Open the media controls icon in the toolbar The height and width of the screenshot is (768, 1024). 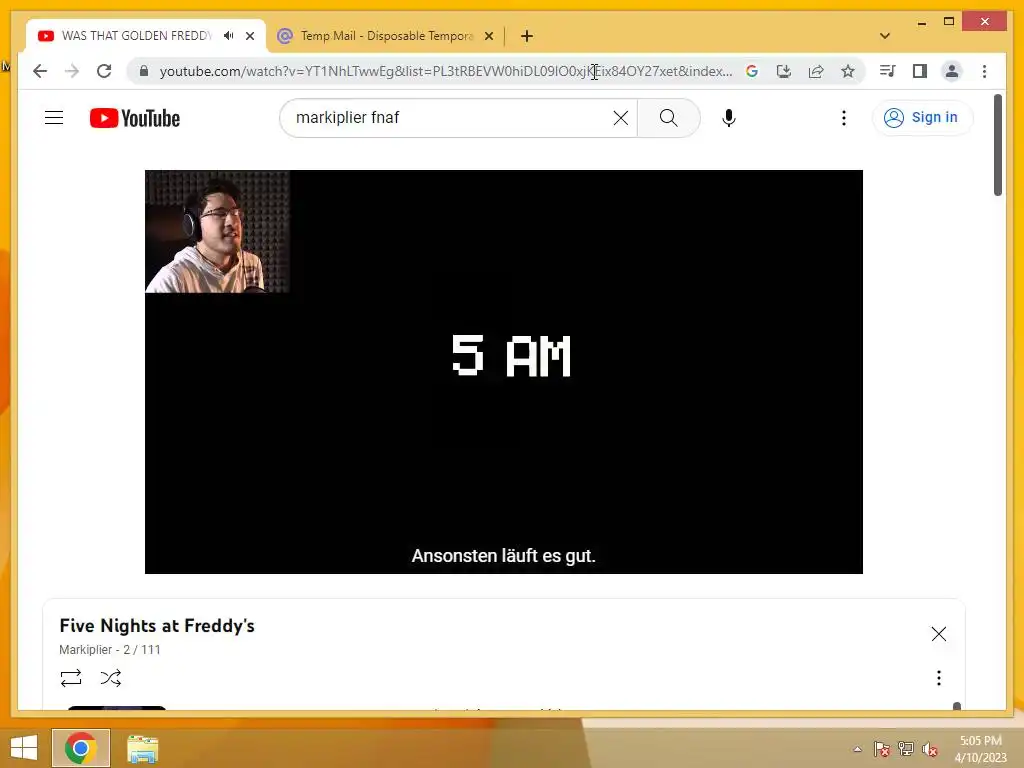[887, 71]
